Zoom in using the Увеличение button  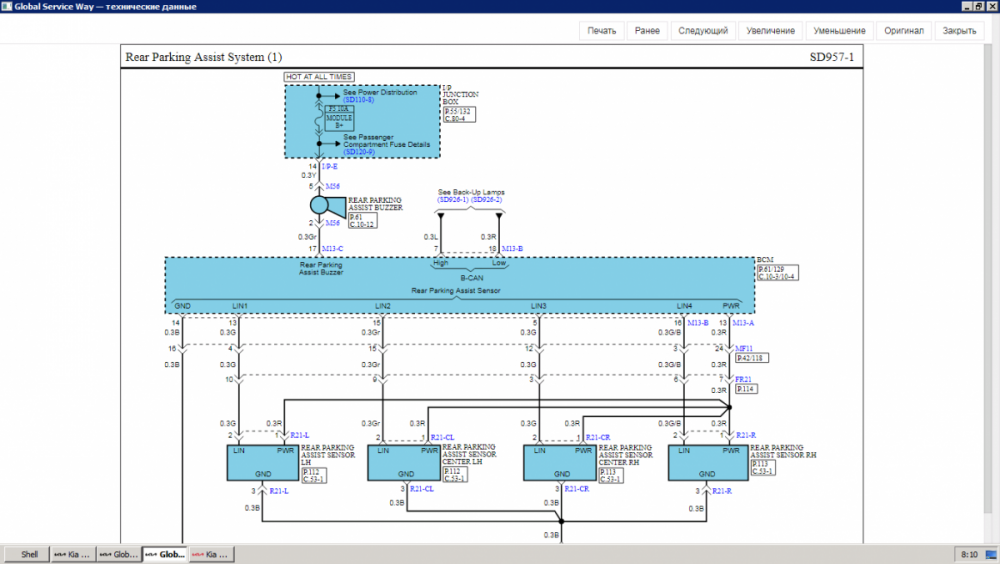(771, 31)
